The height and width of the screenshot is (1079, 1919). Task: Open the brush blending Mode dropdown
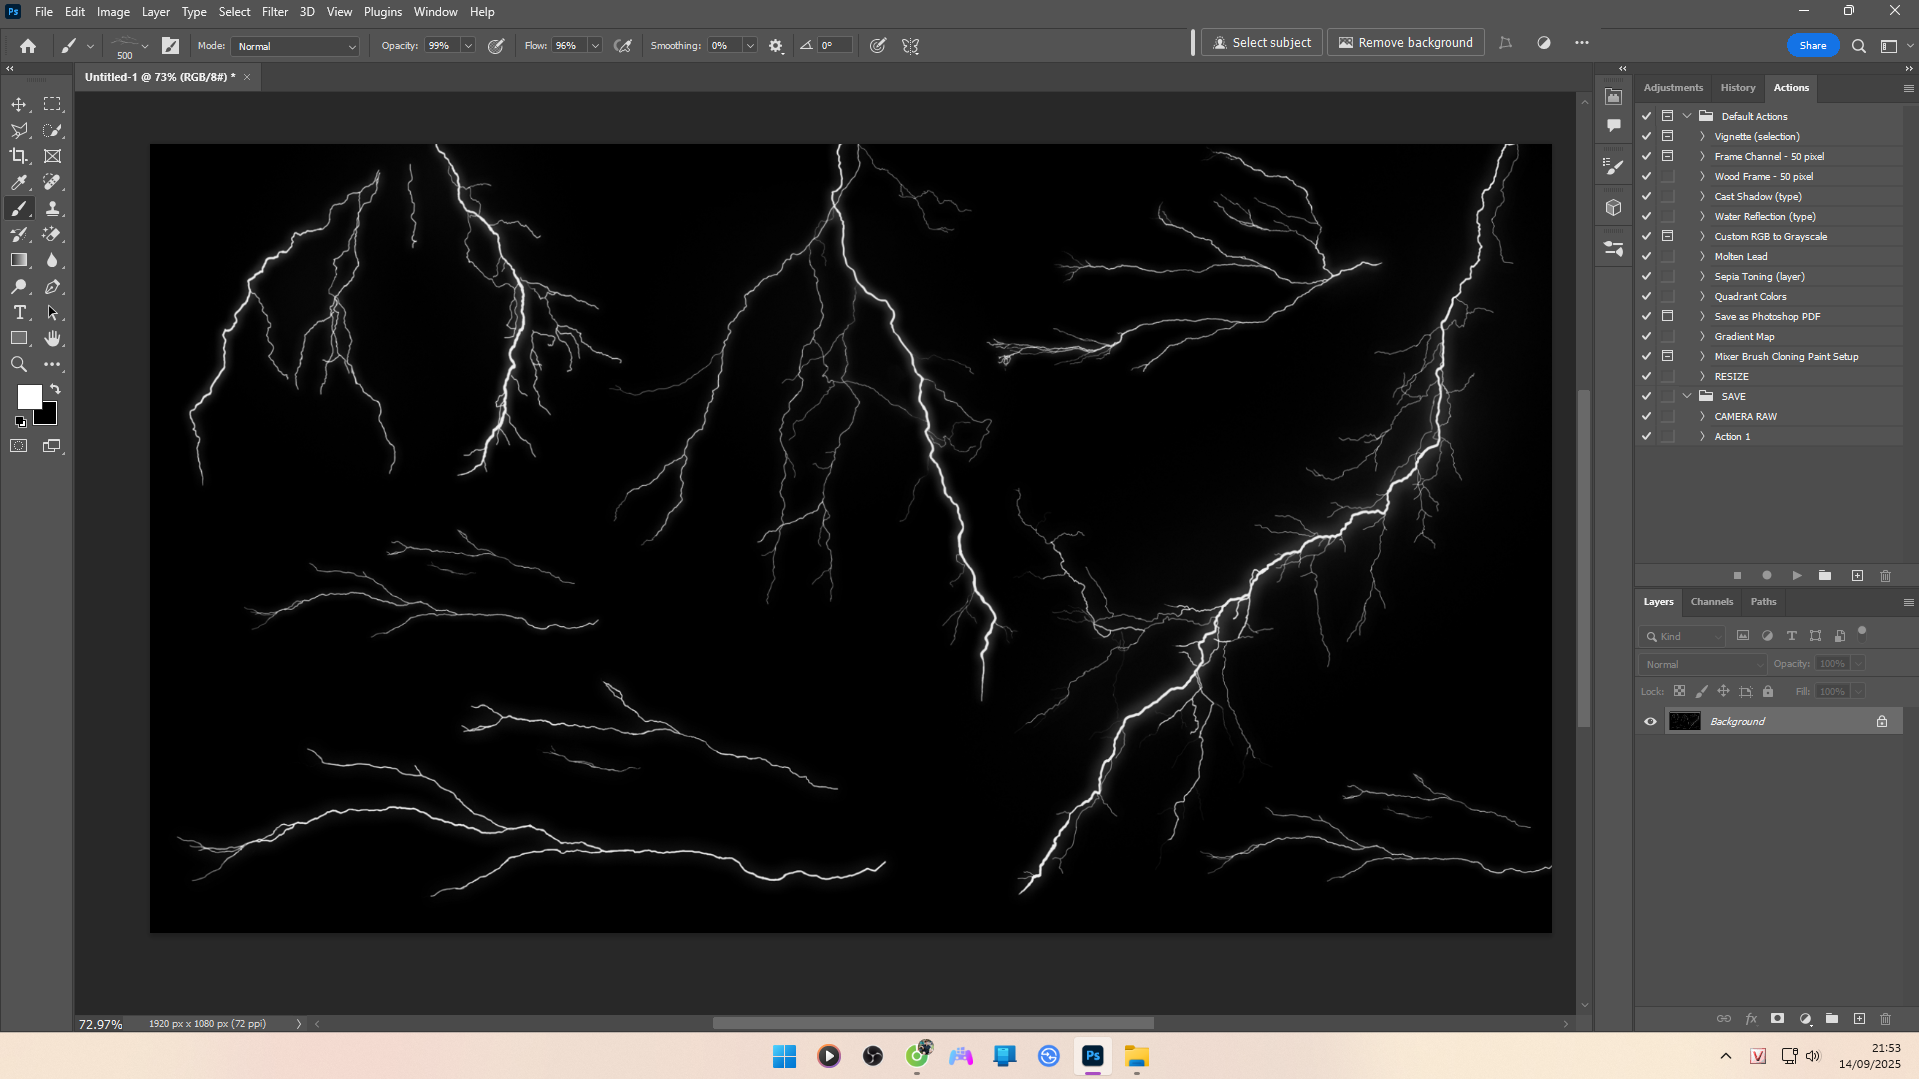(x=295, y=46)
